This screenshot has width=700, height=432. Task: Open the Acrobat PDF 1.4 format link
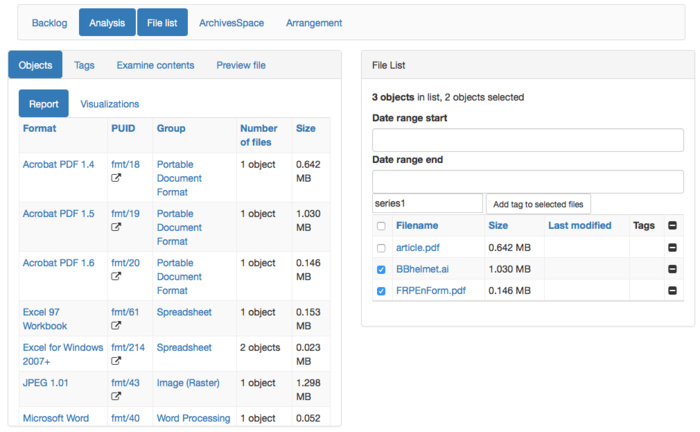(58, 164)
